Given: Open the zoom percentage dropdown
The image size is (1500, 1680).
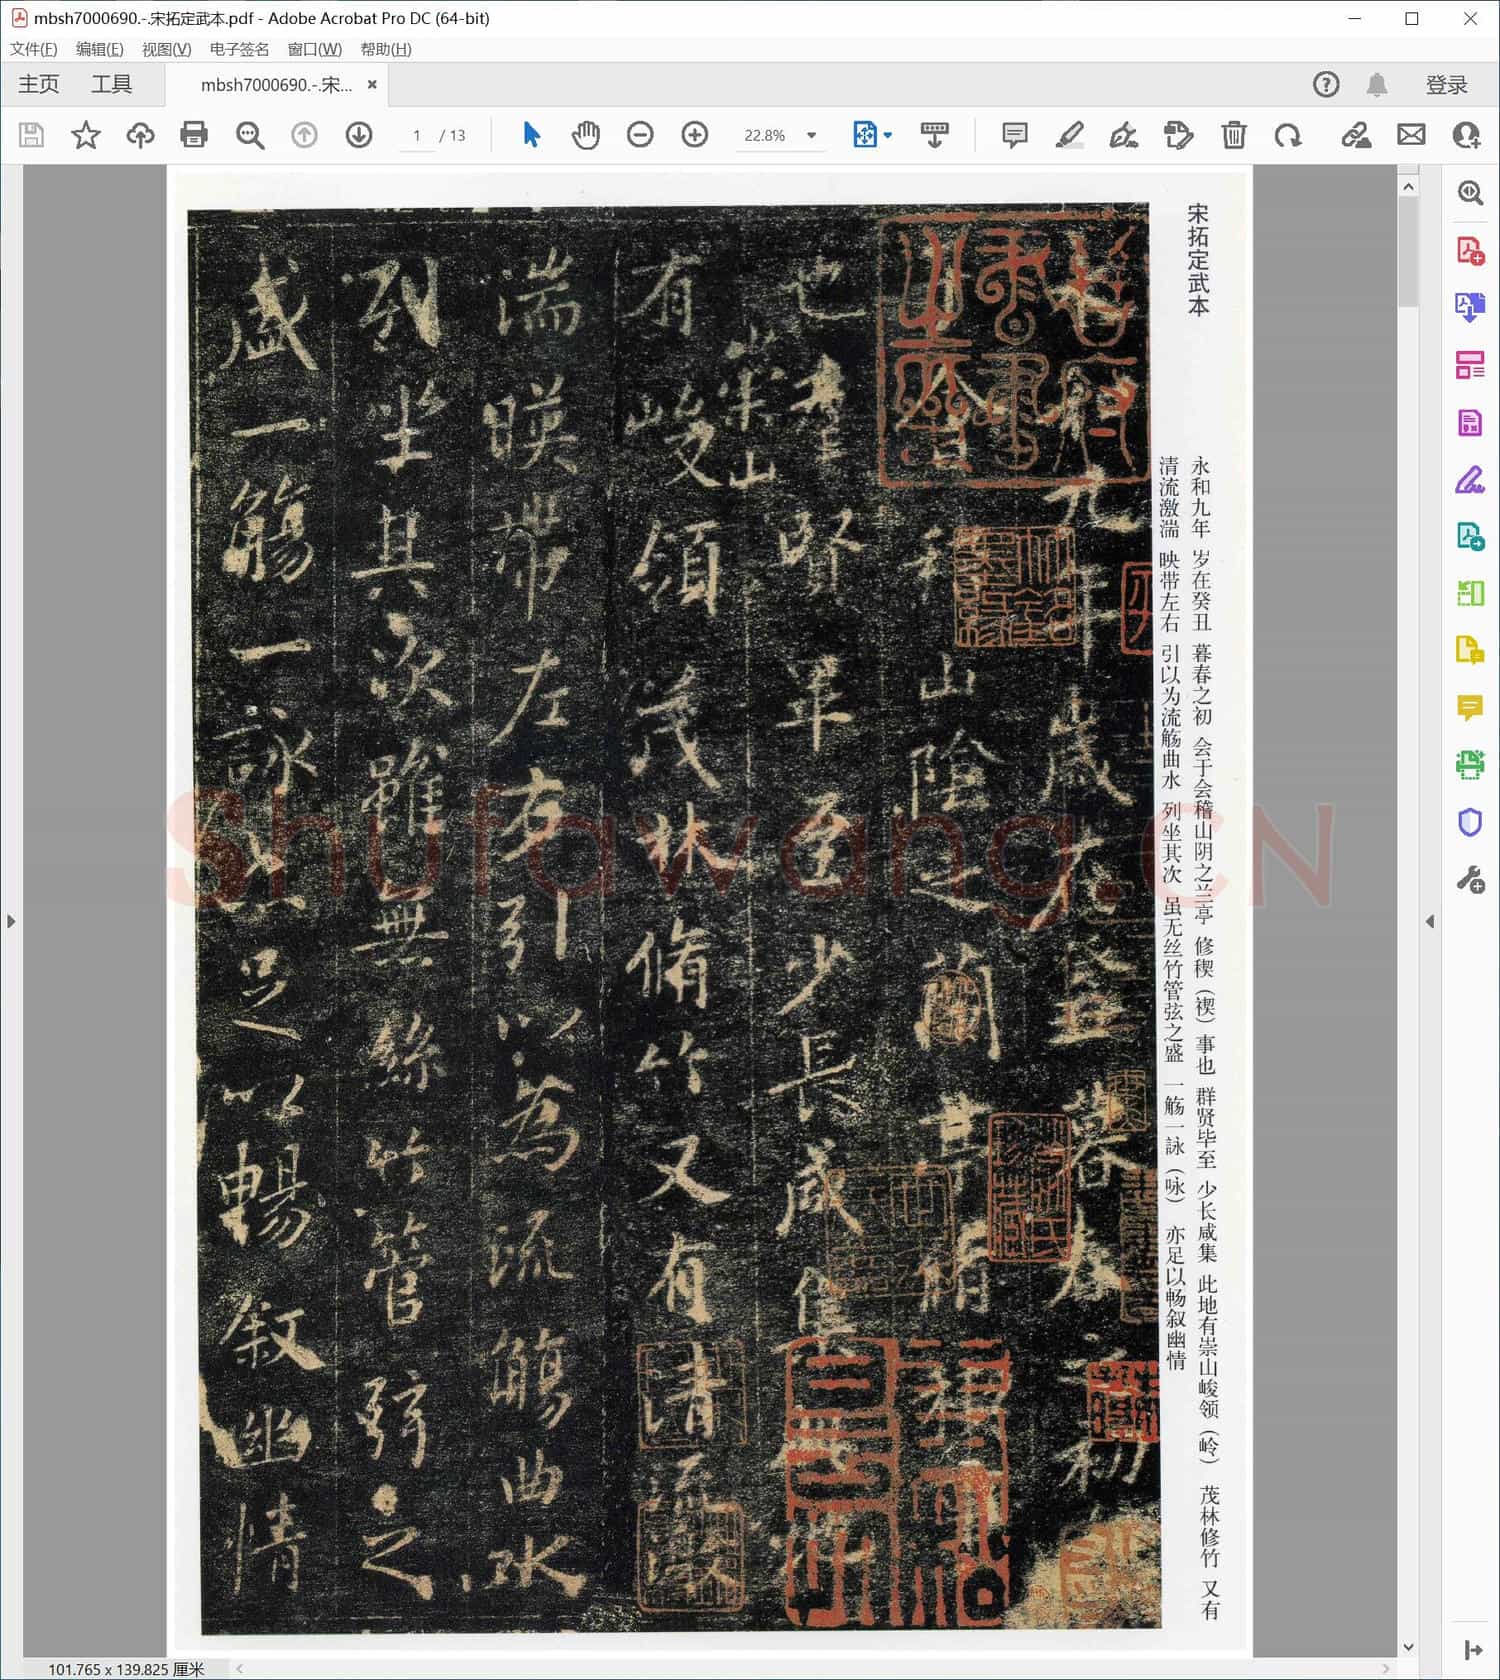Looking at the screenshot, I should pos(811,135).
